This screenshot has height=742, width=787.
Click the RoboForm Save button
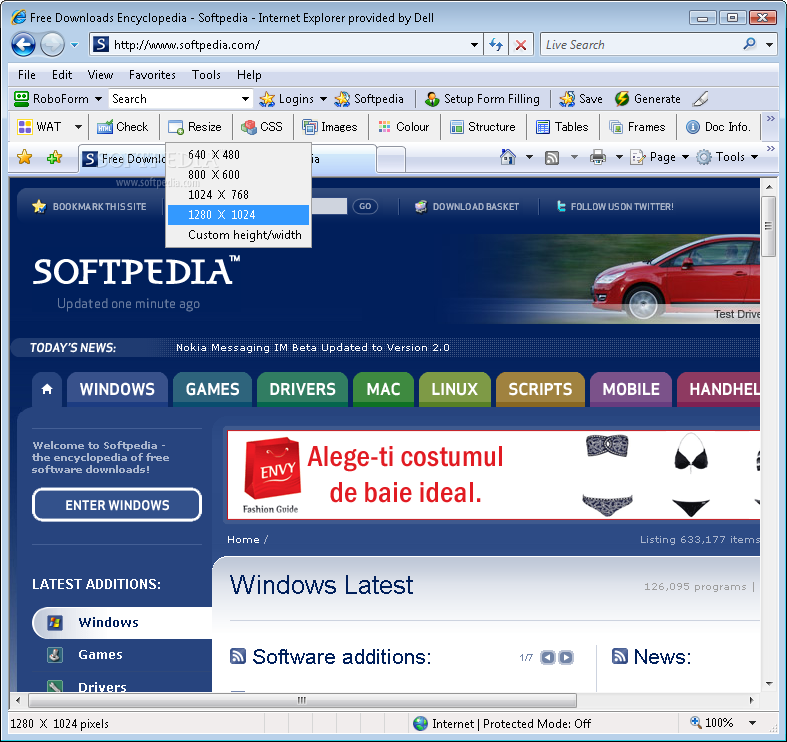coord(581,99)
